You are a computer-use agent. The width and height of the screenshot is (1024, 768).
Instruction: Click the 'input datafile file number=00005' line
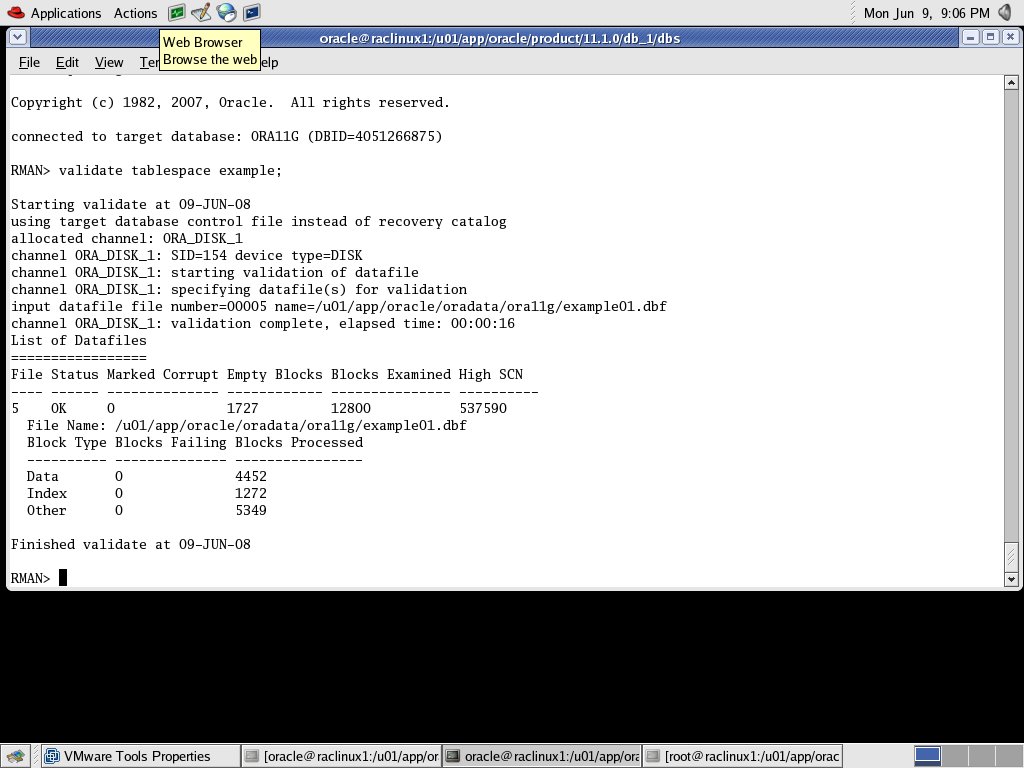(x=339, y=306)
